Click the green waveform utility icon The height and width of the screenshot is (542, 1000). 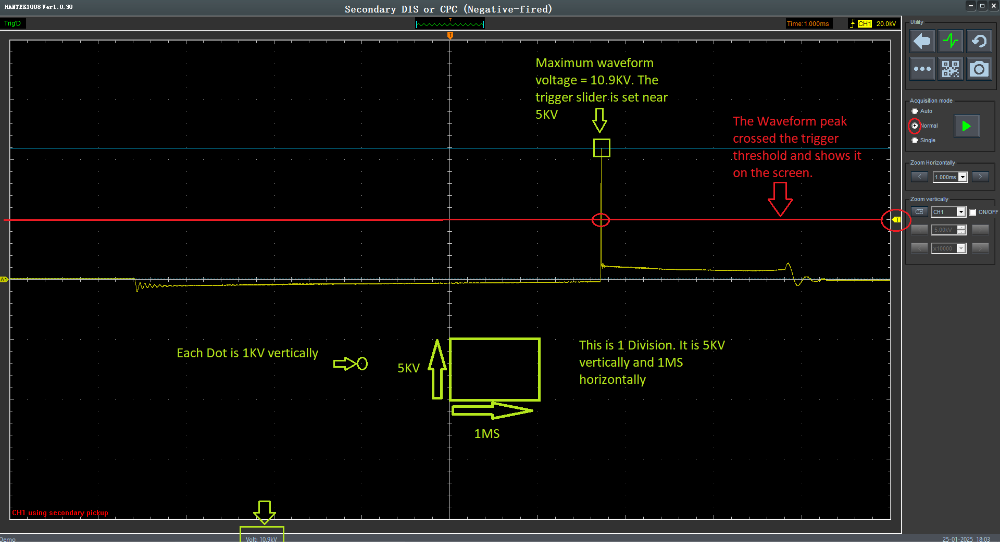[x=951, y=41]
